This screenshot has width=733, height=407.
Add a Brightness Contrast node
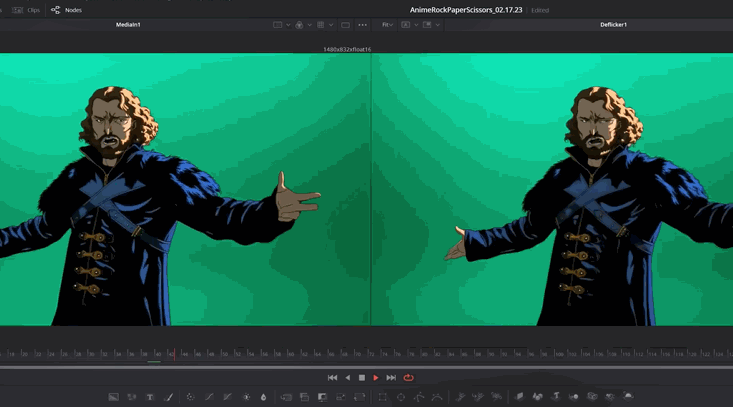(246, 397)
